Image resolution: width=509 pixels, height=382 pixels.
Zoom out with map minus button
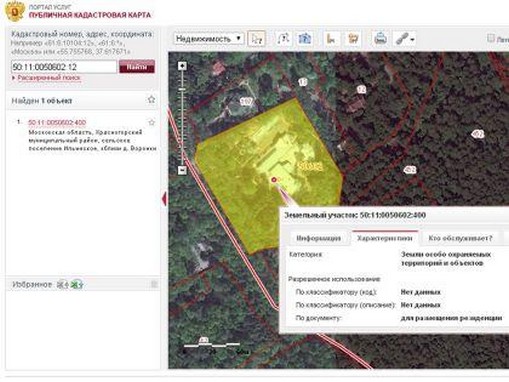tap(182, 170)
